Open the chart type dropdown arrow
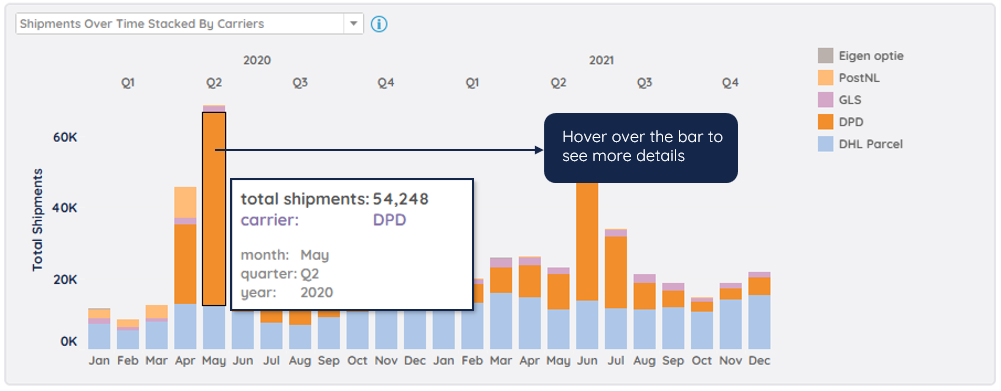Image resolution: width=1001 pixels, height=391 pixels. click(x=353, y=24)
